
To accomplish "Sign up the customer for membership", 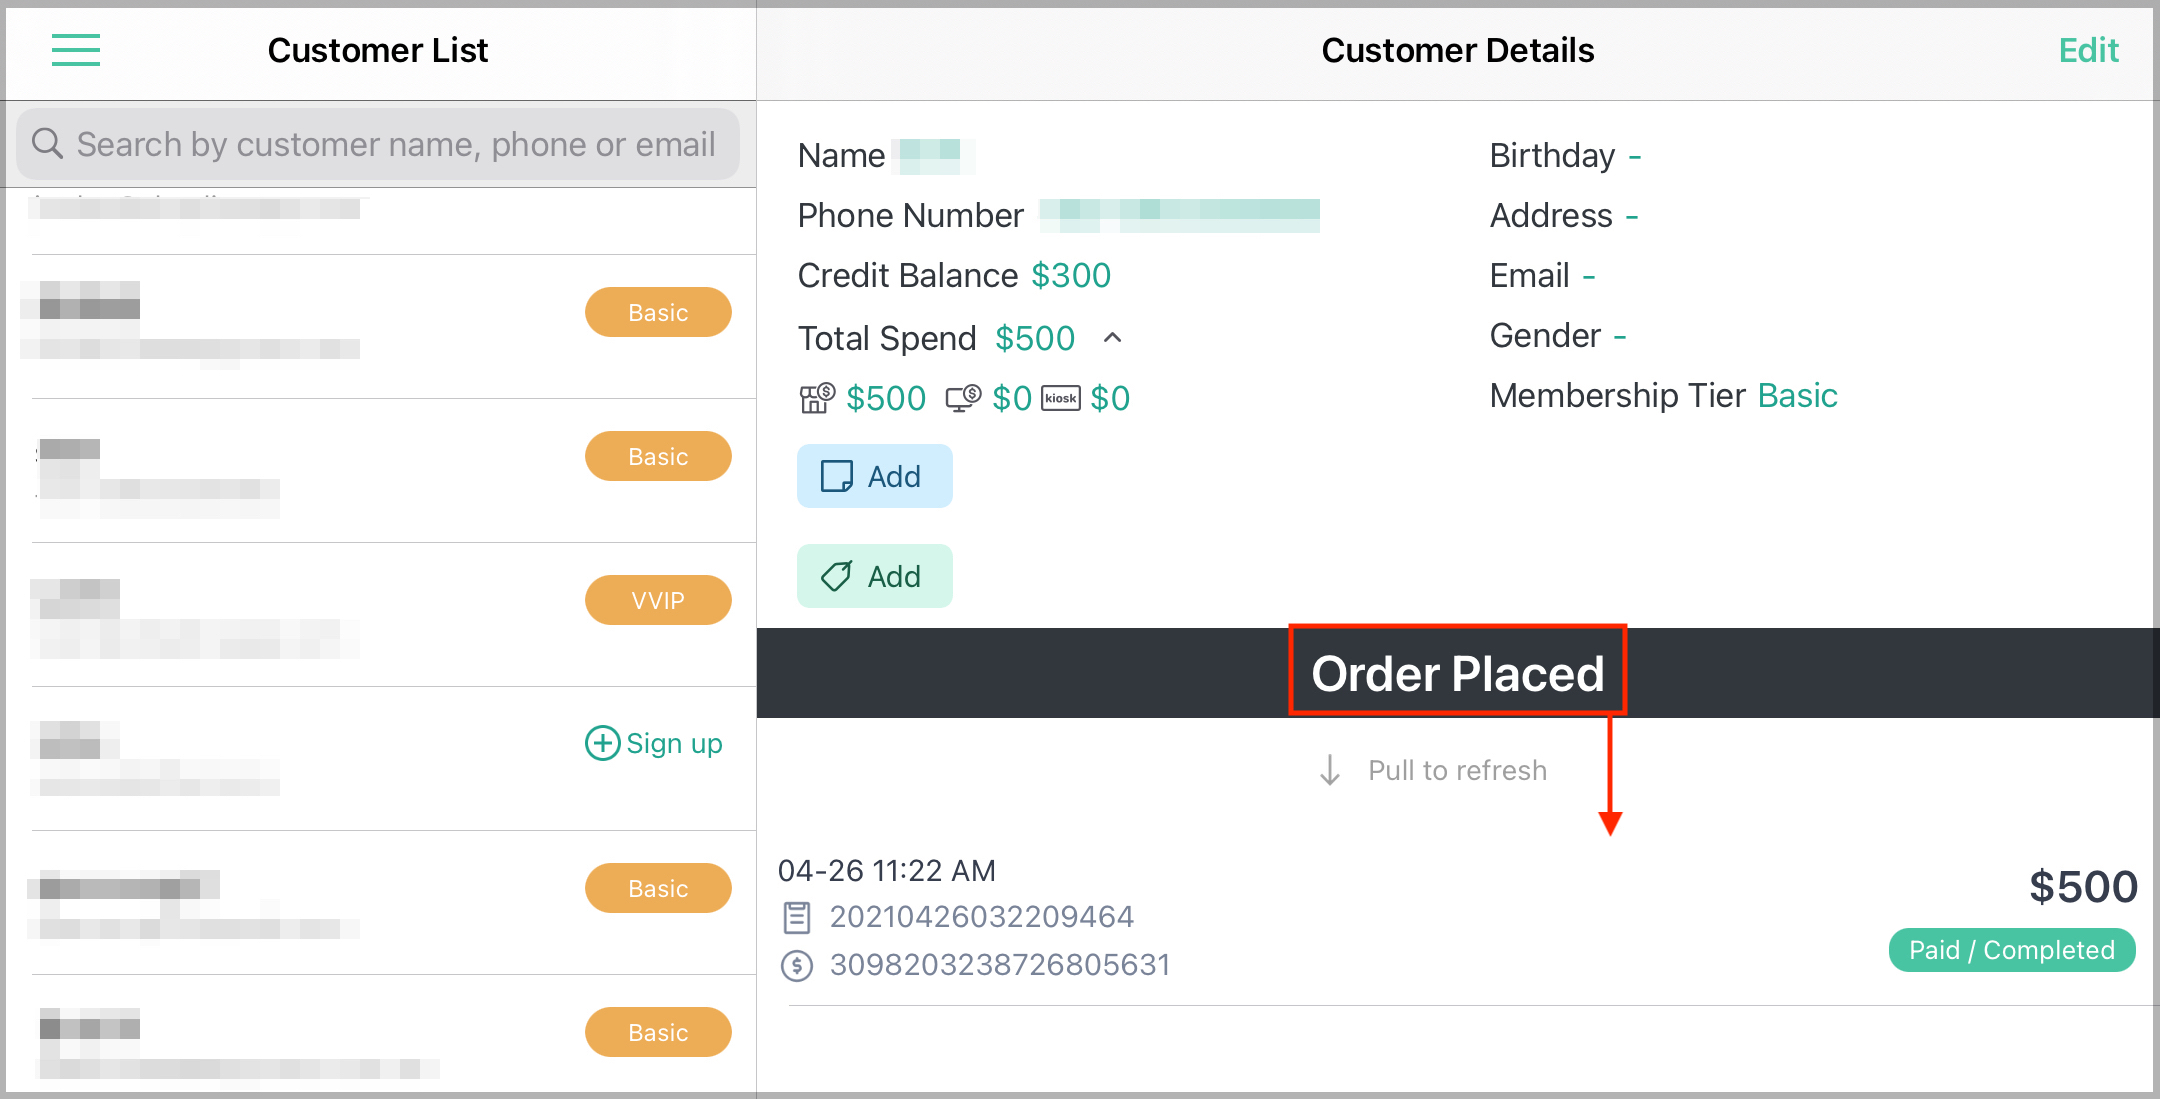I will tap(654, 743).
